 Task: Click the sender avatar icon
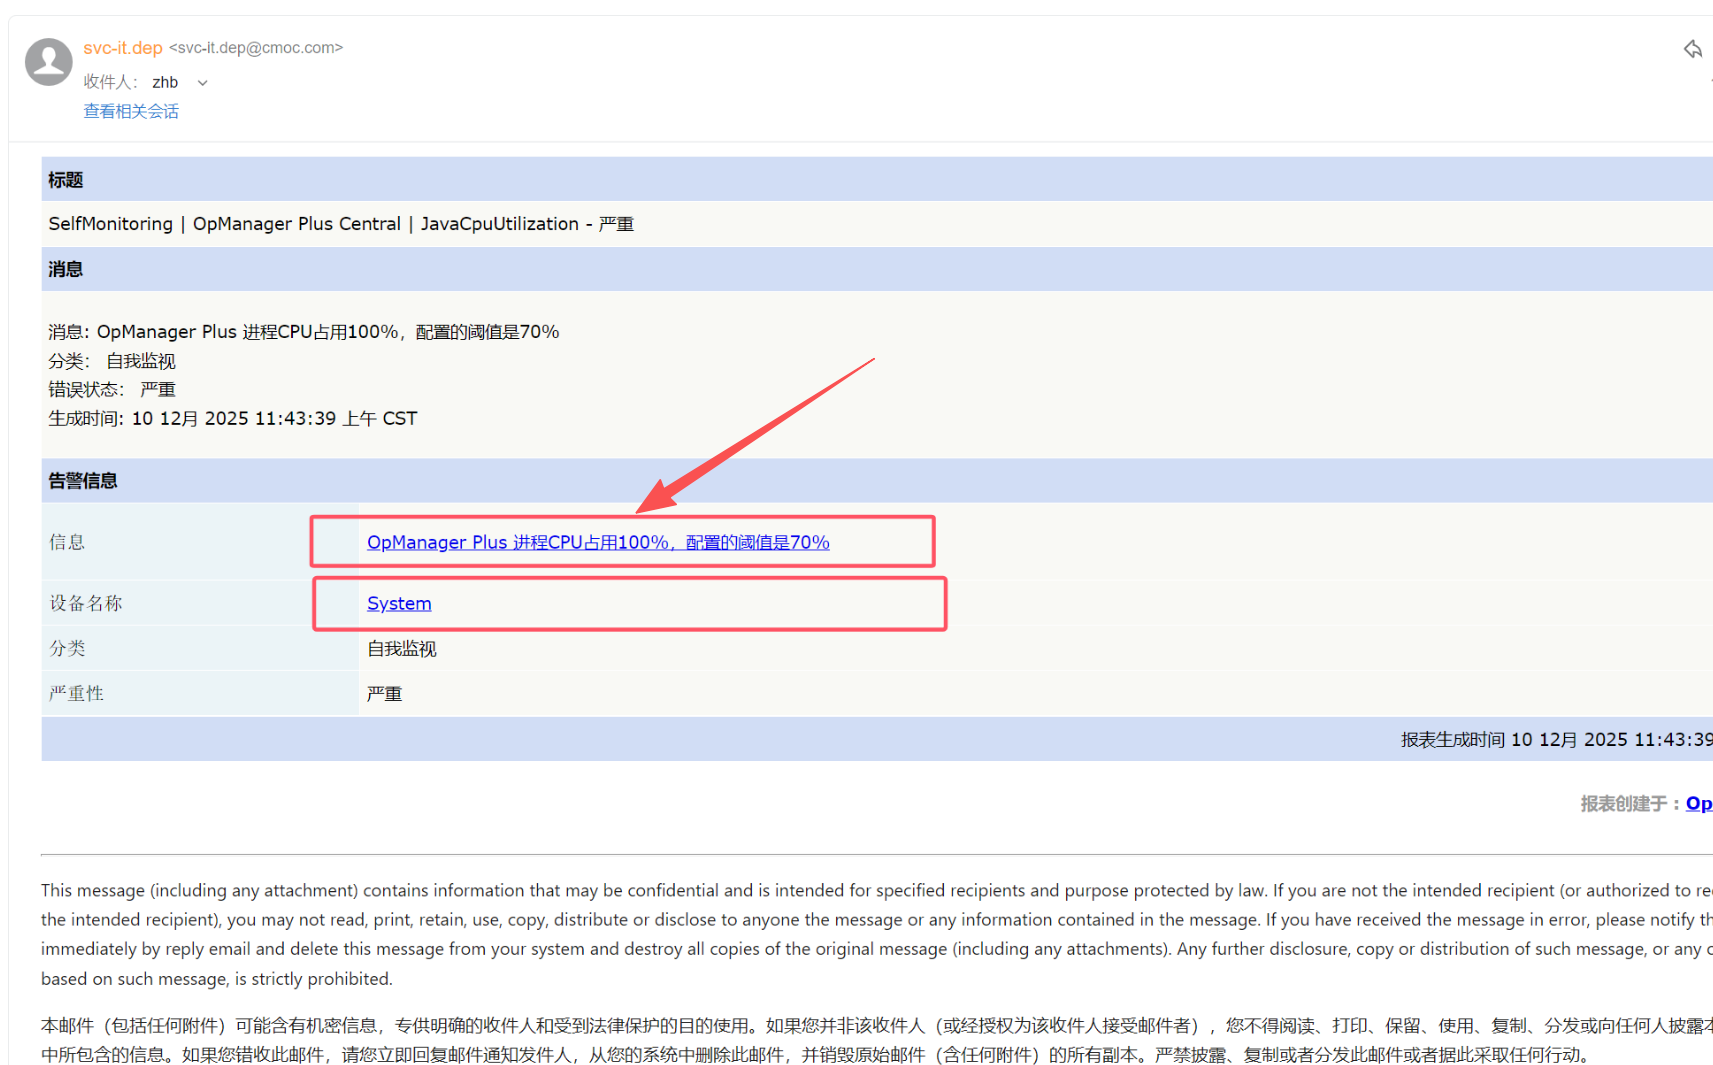(48, 62)
